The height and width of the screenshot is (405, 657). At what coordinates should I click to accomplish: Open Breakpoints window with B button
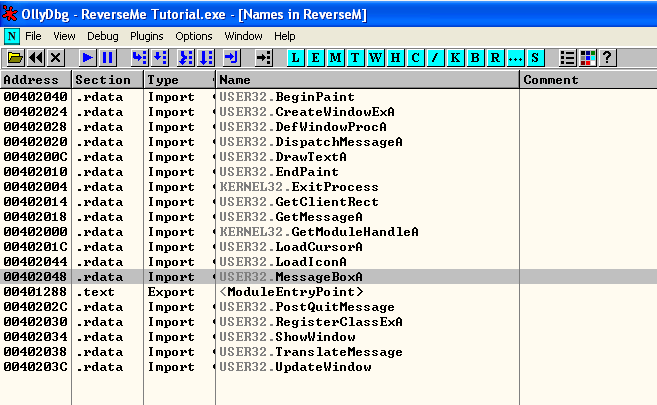pyautogui.click(x=476, y=57)
